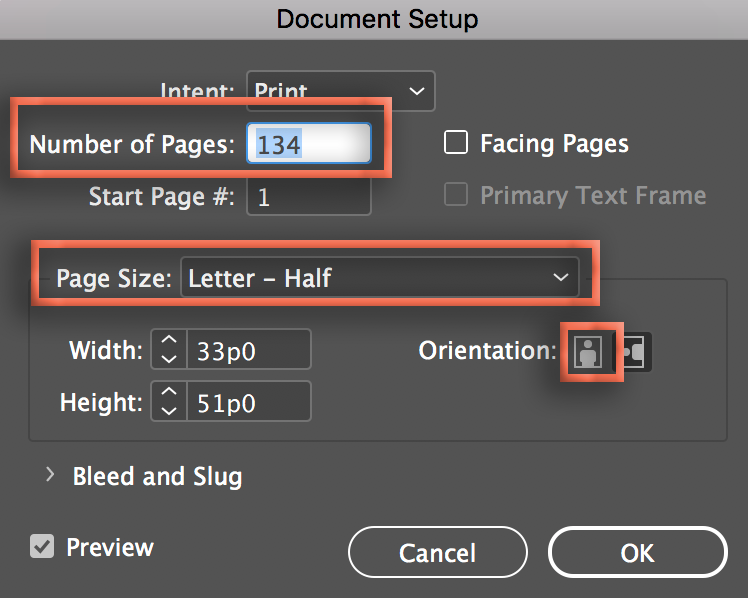Click the Height value field

coord(248,402)
